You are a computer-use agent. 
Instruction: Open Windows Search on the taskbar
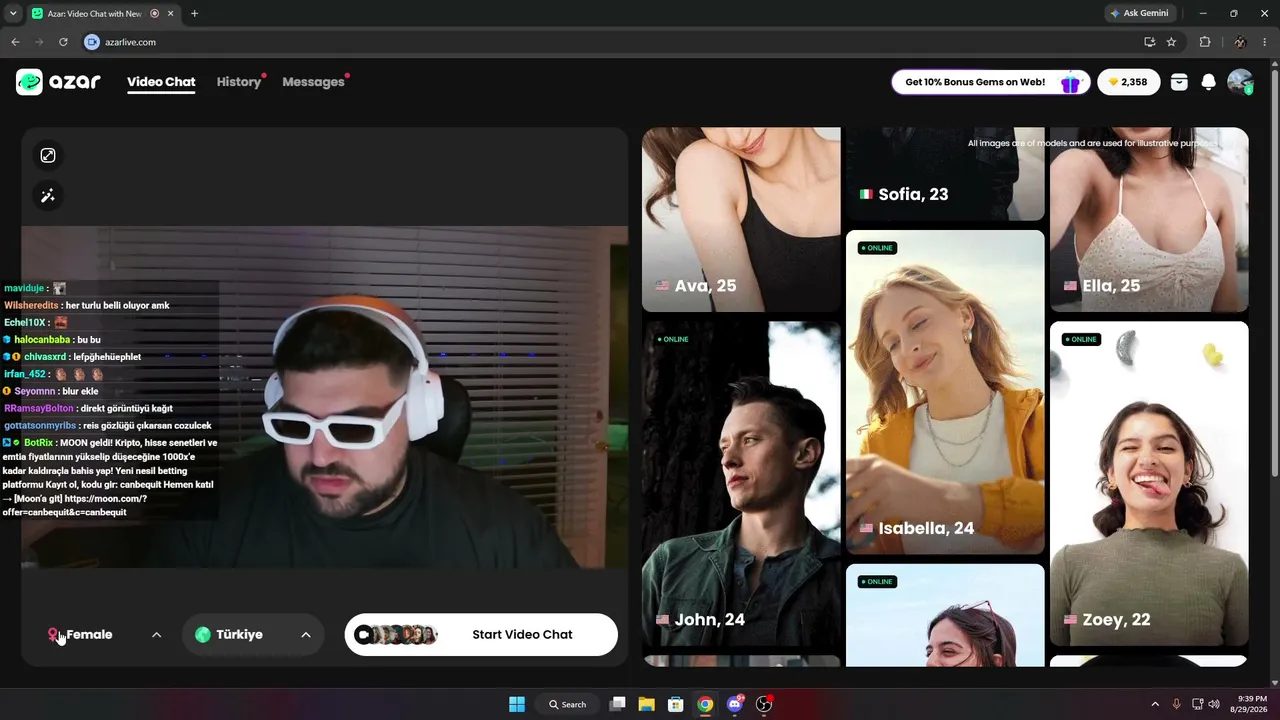(567, 704)
